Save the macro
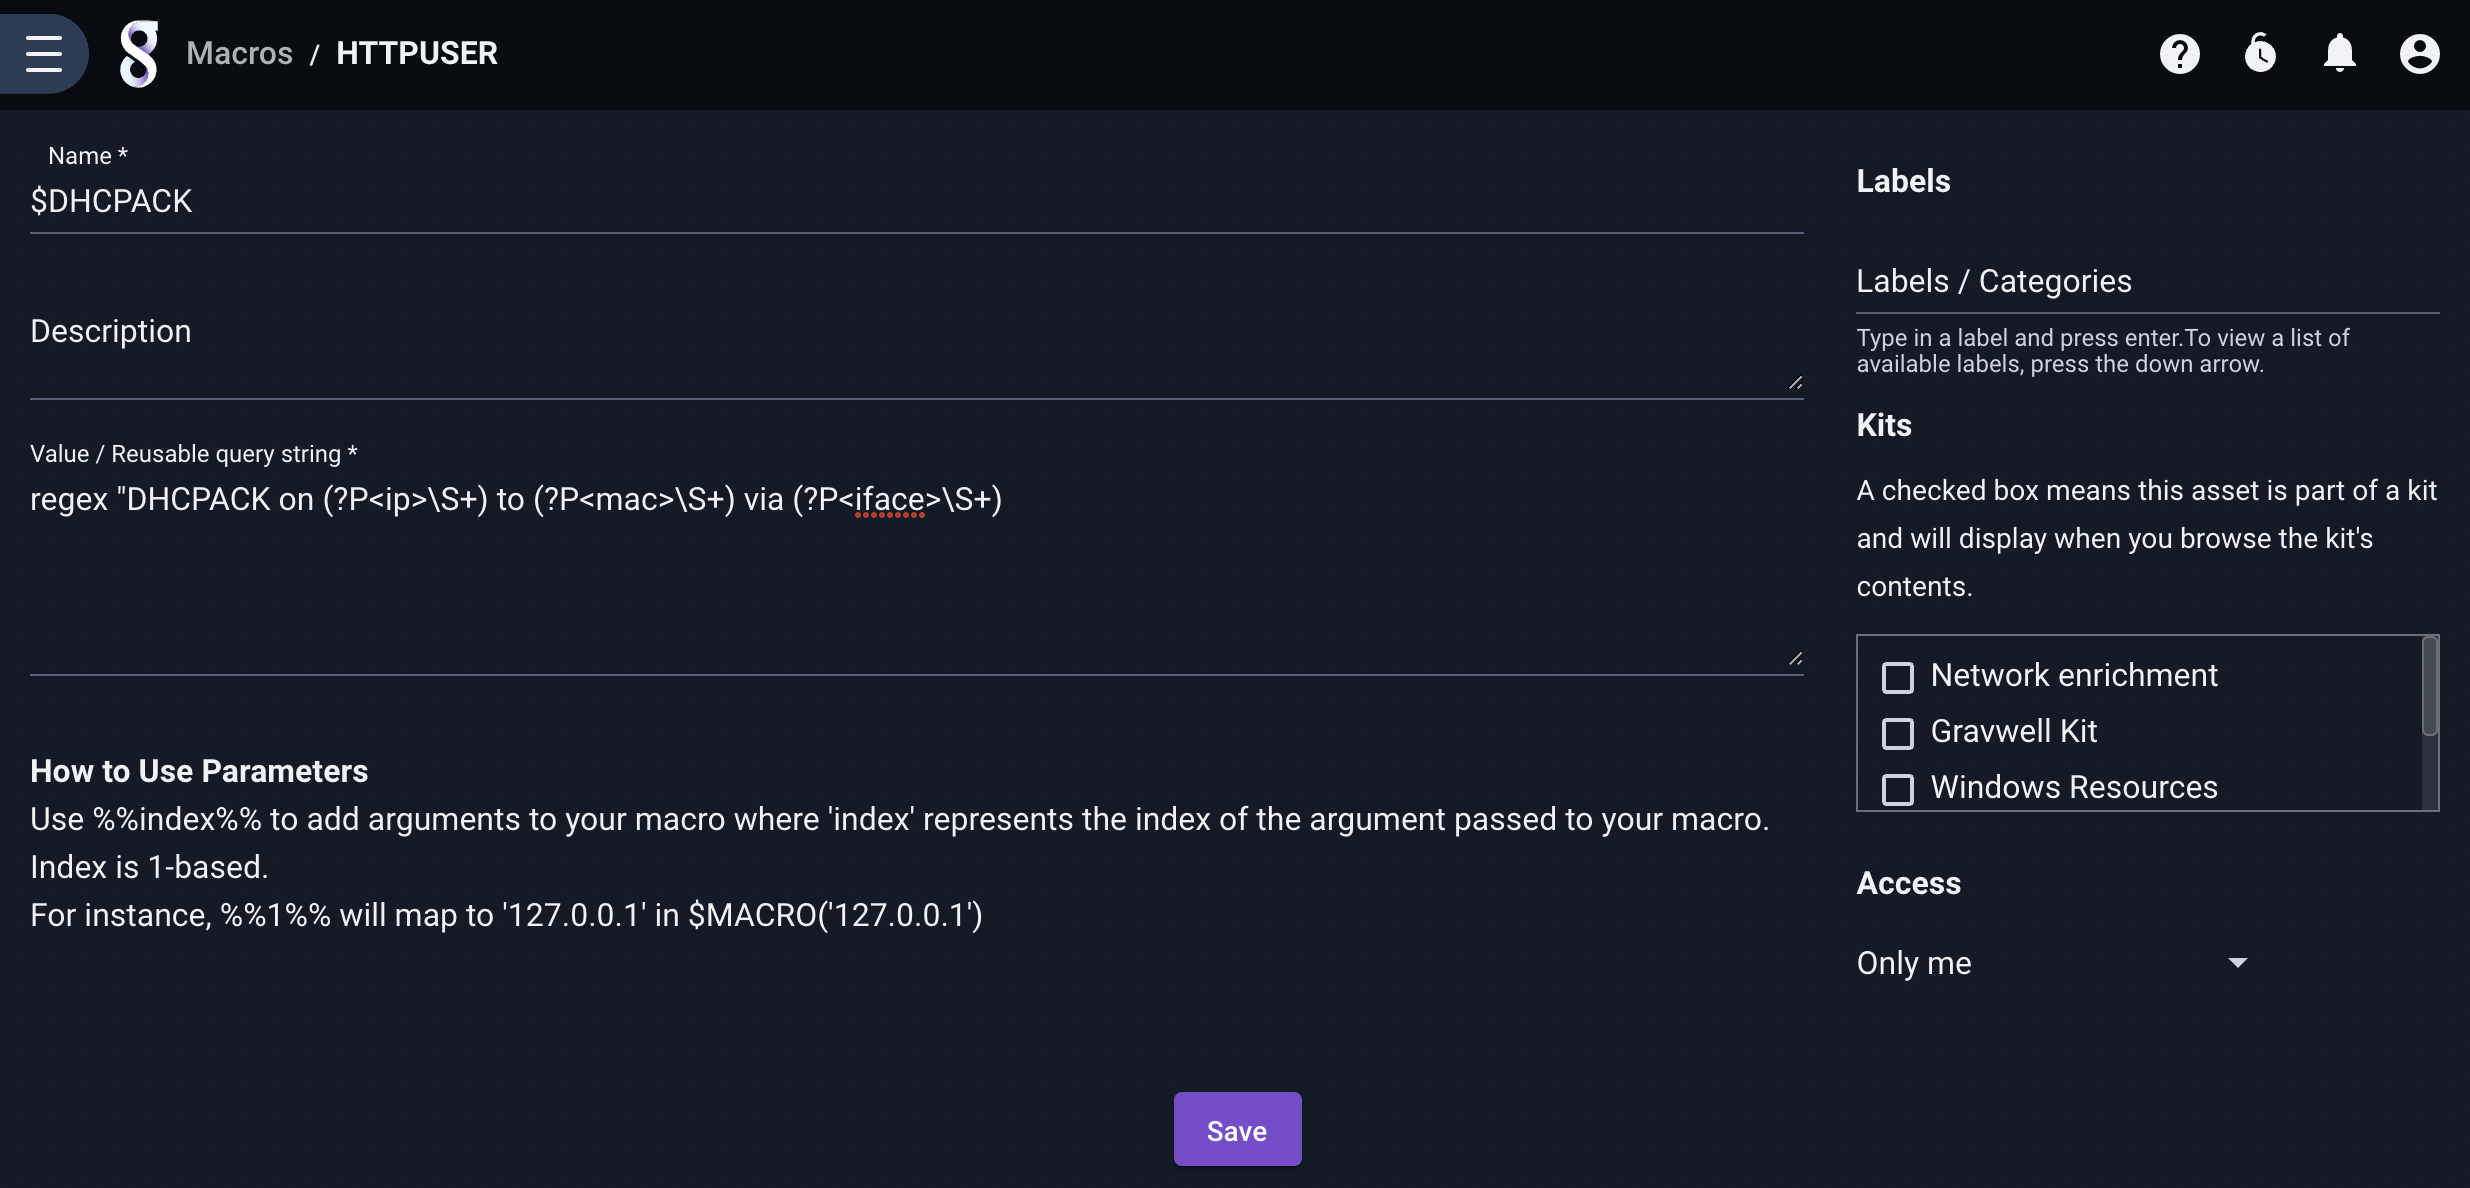This screenshot has height=1188, width=2470. click(x=1237, y=1130)
